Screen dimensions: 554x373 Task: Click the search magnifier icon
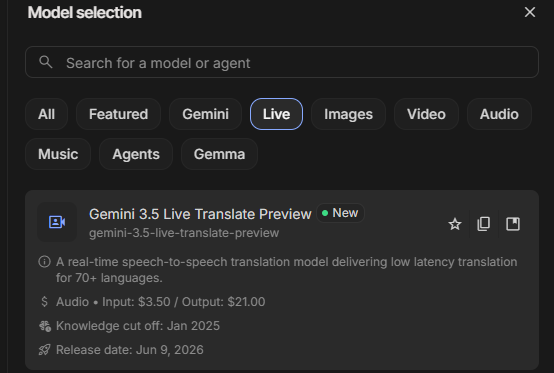point(46,62)
